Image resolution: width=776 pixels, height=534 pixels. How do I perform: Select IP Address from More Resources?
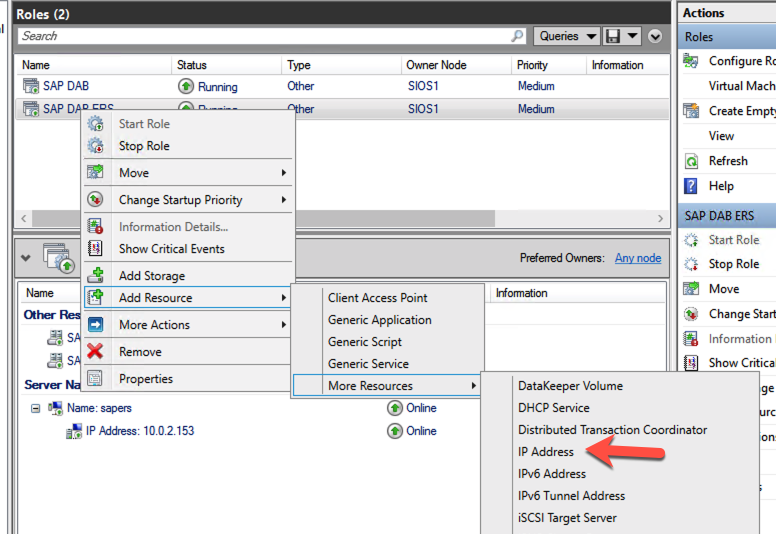pyautogui.click(x=545, y=452)
